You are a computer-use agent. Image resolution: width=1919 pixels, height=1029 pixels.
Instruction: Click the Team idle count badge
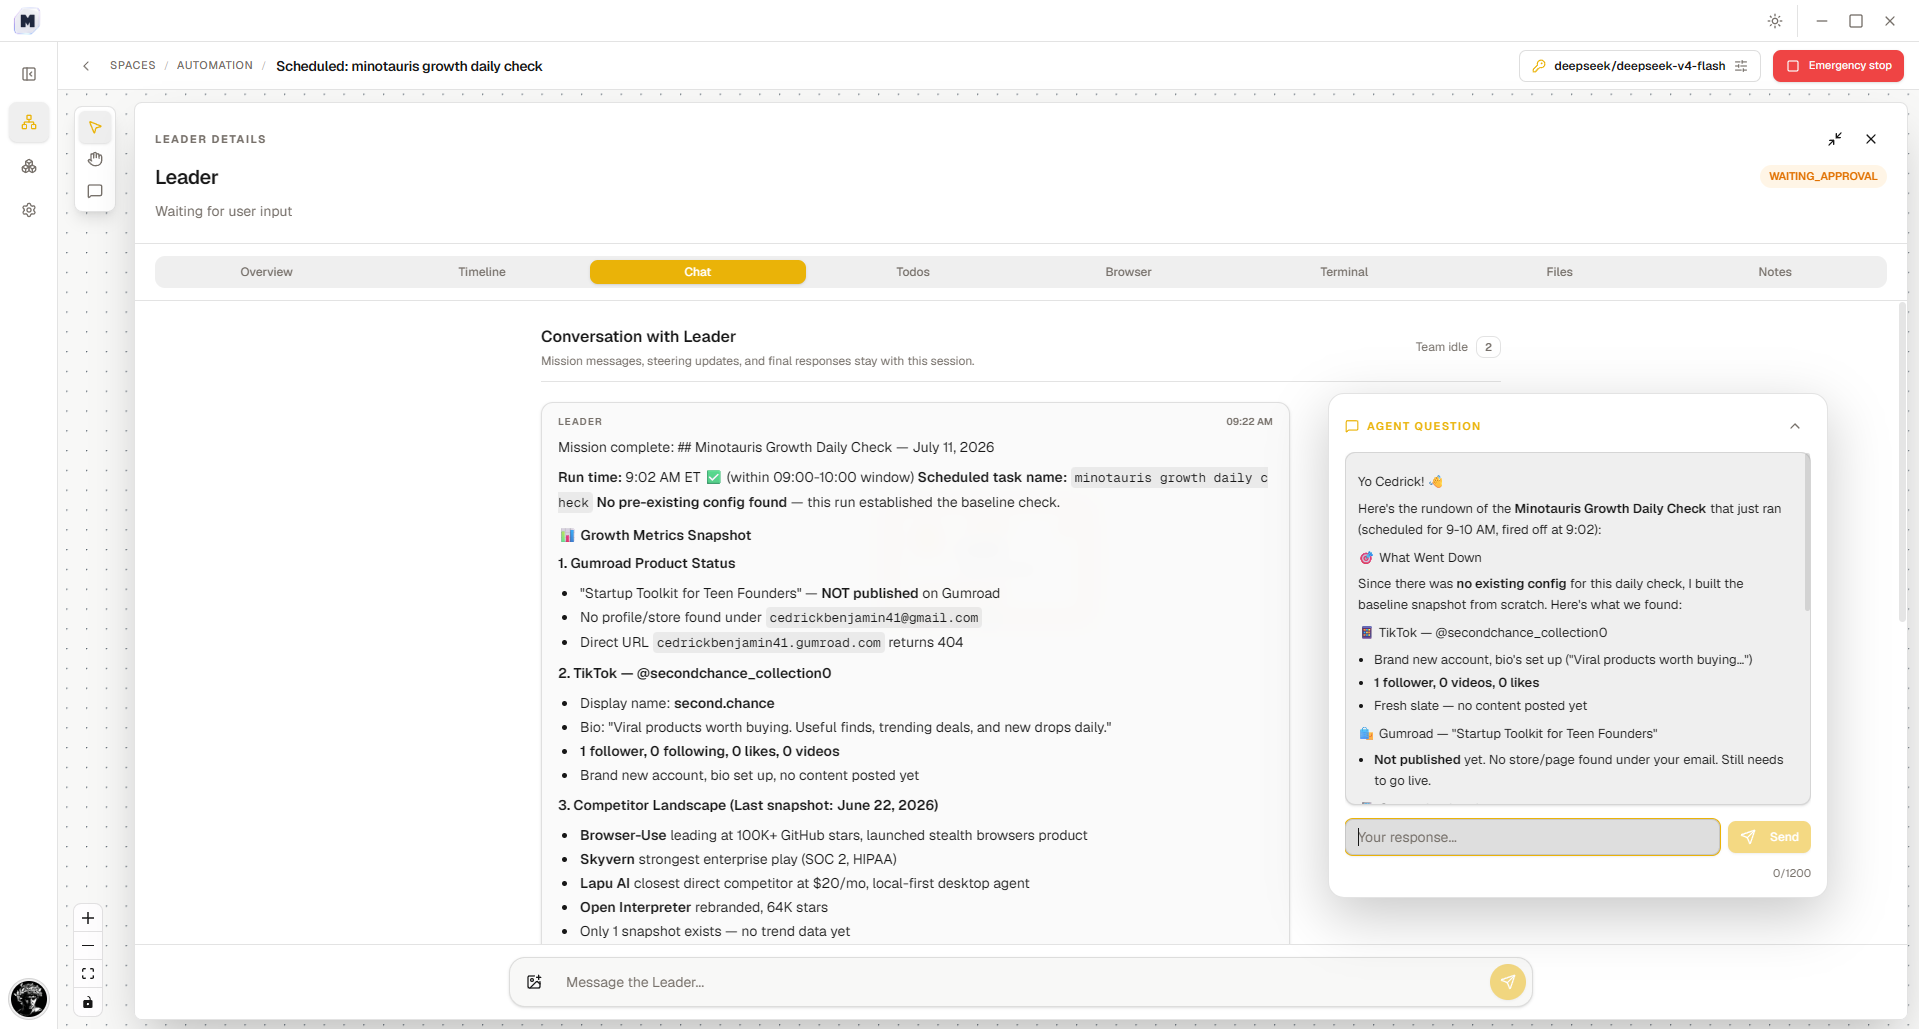(1488, 347)
